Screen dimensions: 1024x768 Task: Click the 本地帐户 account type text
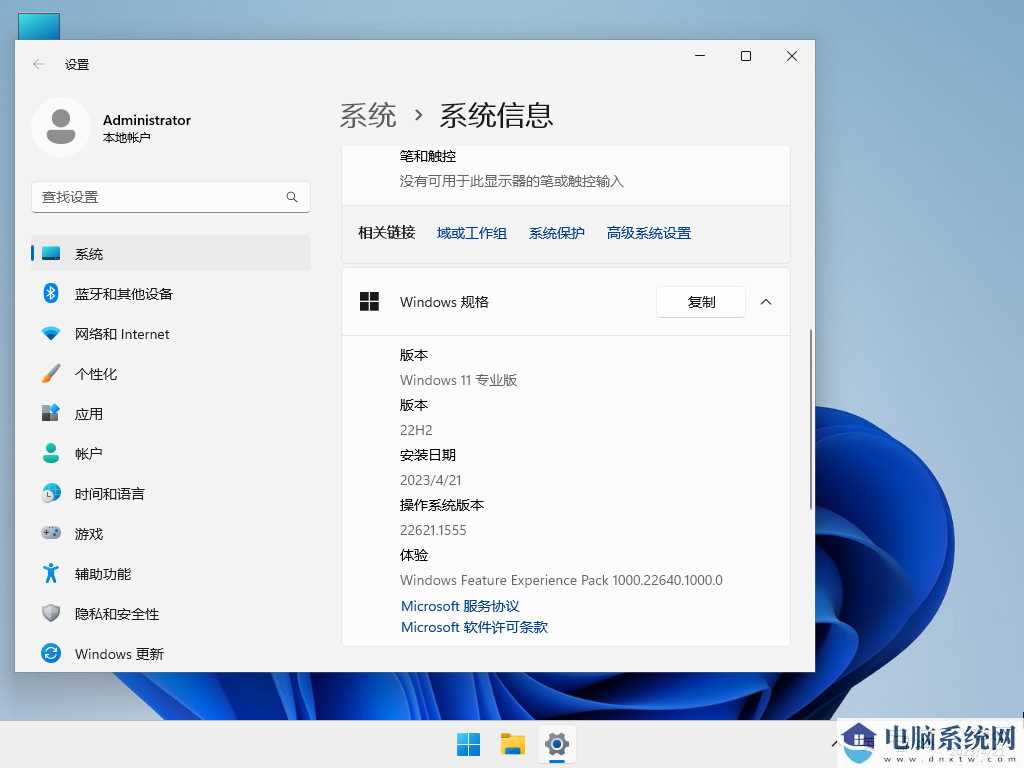127,137
